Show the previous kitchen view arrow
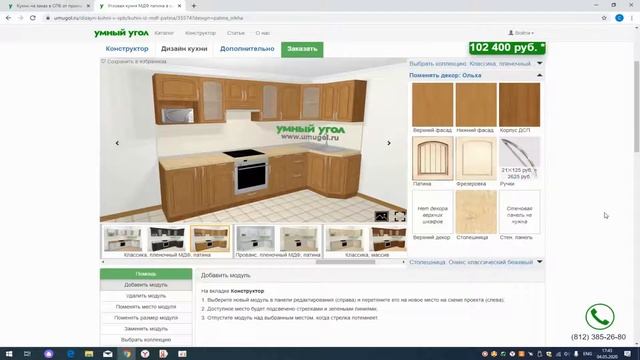 117,143
